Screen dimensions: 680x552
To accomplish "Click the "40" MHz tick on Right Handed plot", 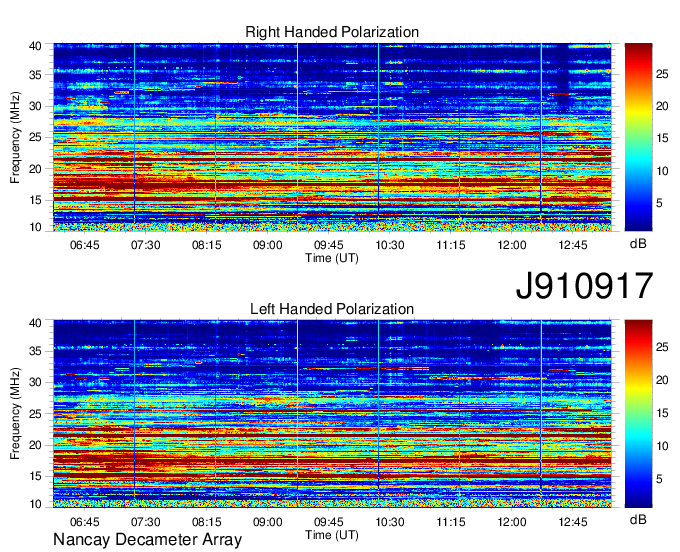I will point(35,46).
